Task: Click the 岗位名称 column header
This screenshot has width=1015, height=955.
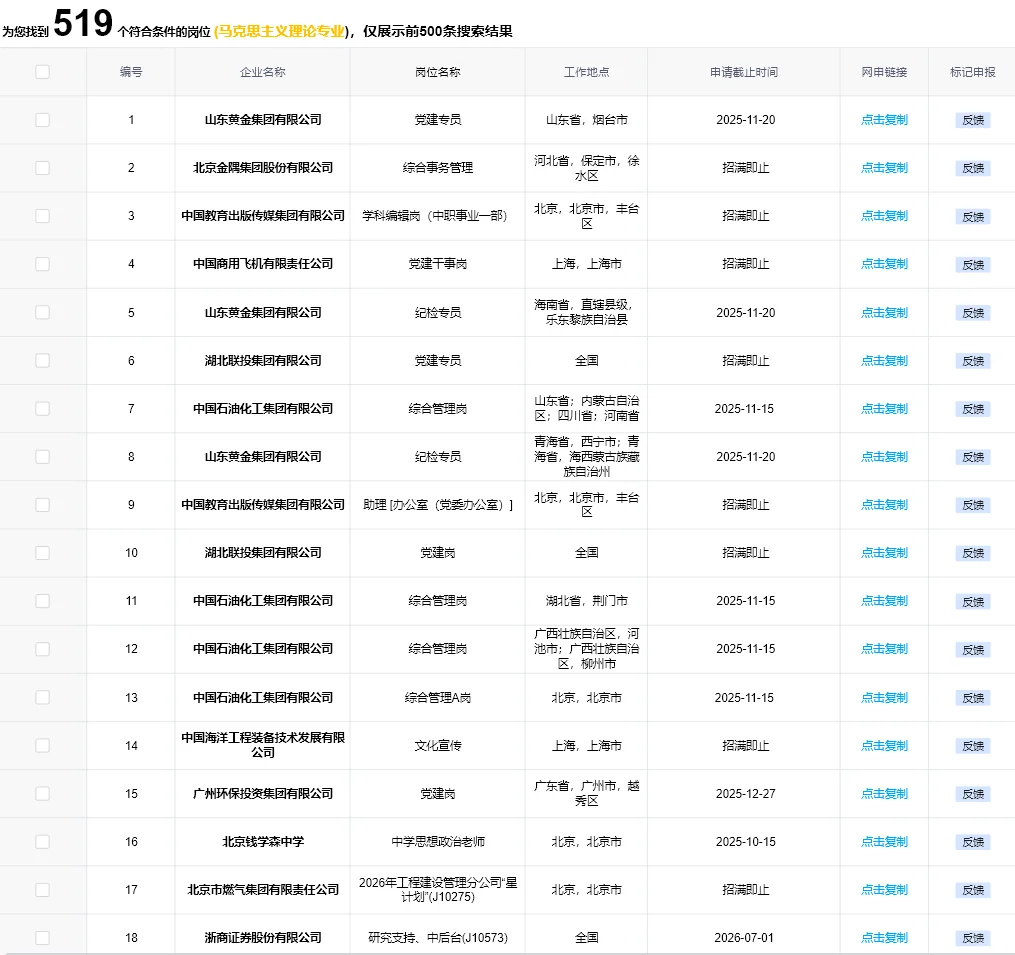Action: (438, 72)
